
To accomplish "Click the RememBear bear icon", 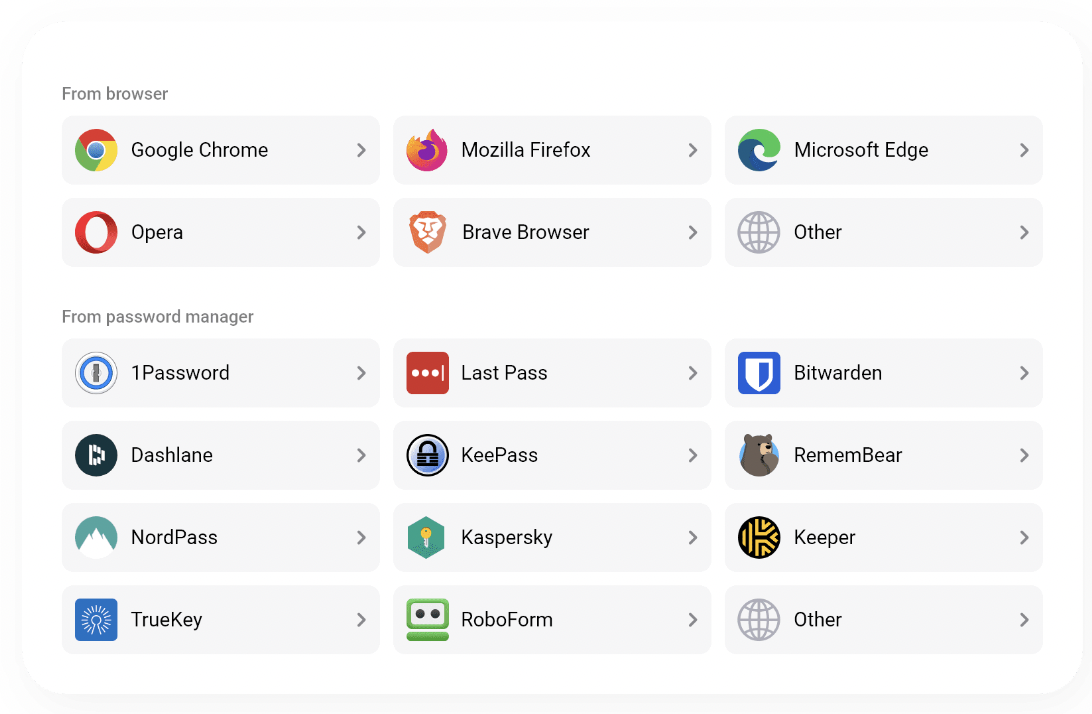I will pos(758,455).
